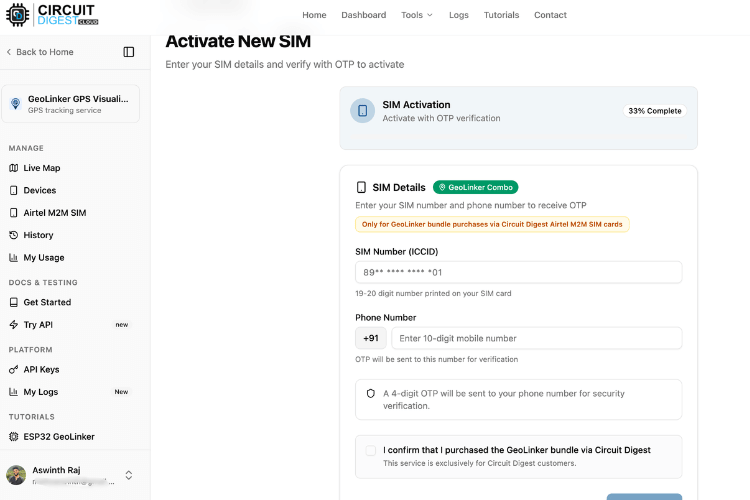Focus the SIM Number (ICCID) field

[518, 272]
